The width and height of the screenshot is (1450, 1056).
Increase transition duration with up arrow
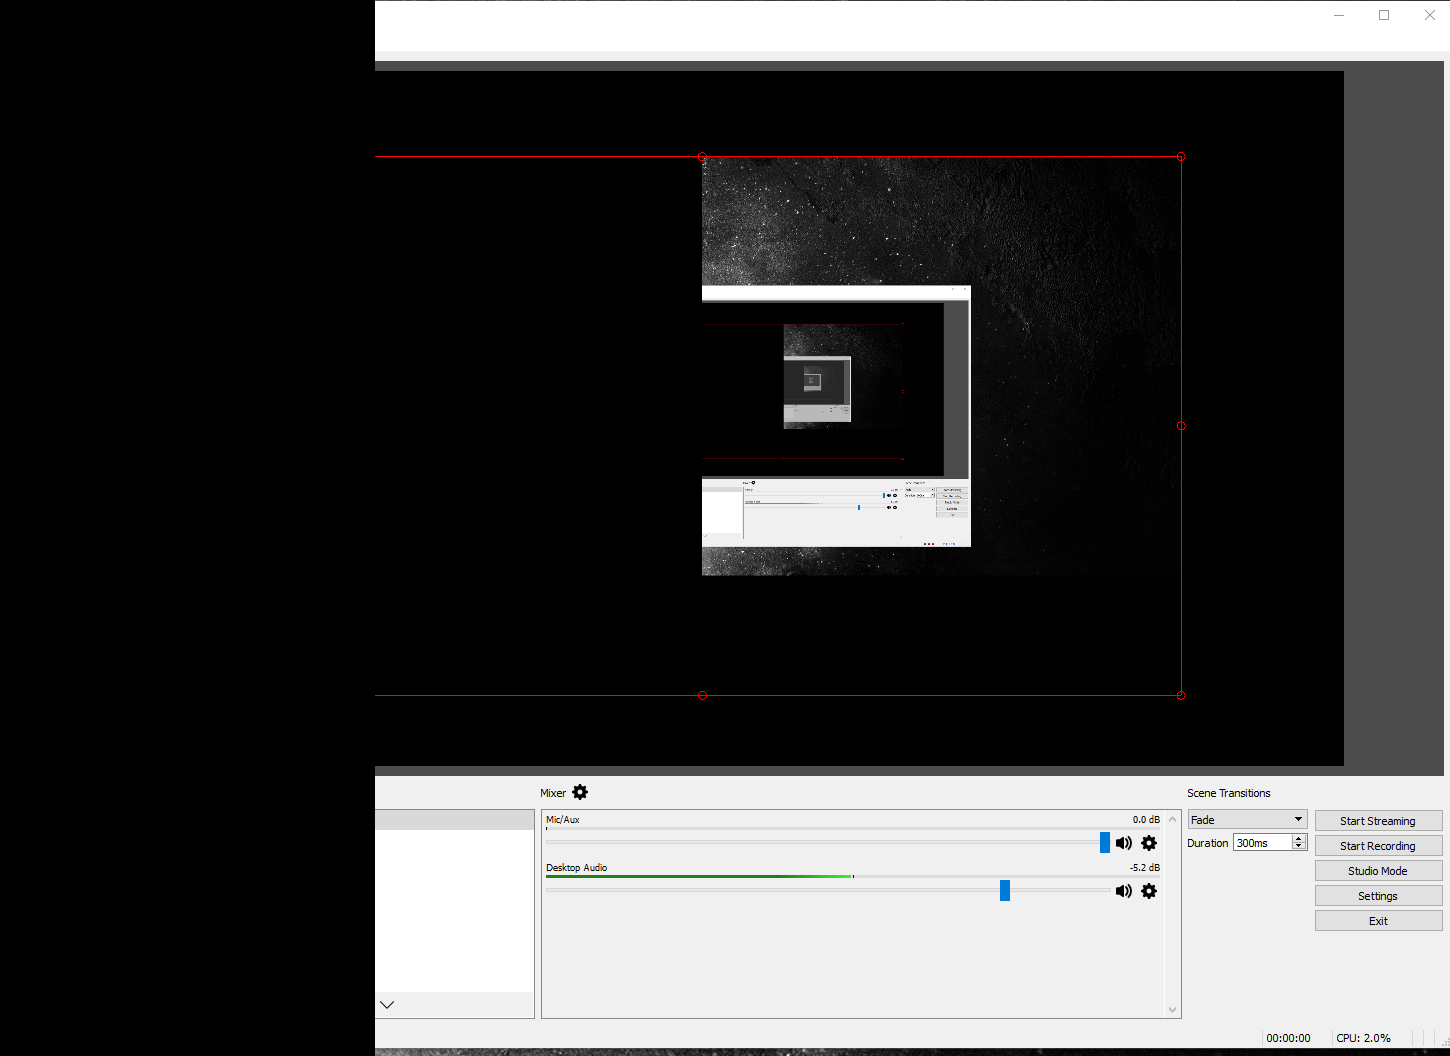point(1299,839)
